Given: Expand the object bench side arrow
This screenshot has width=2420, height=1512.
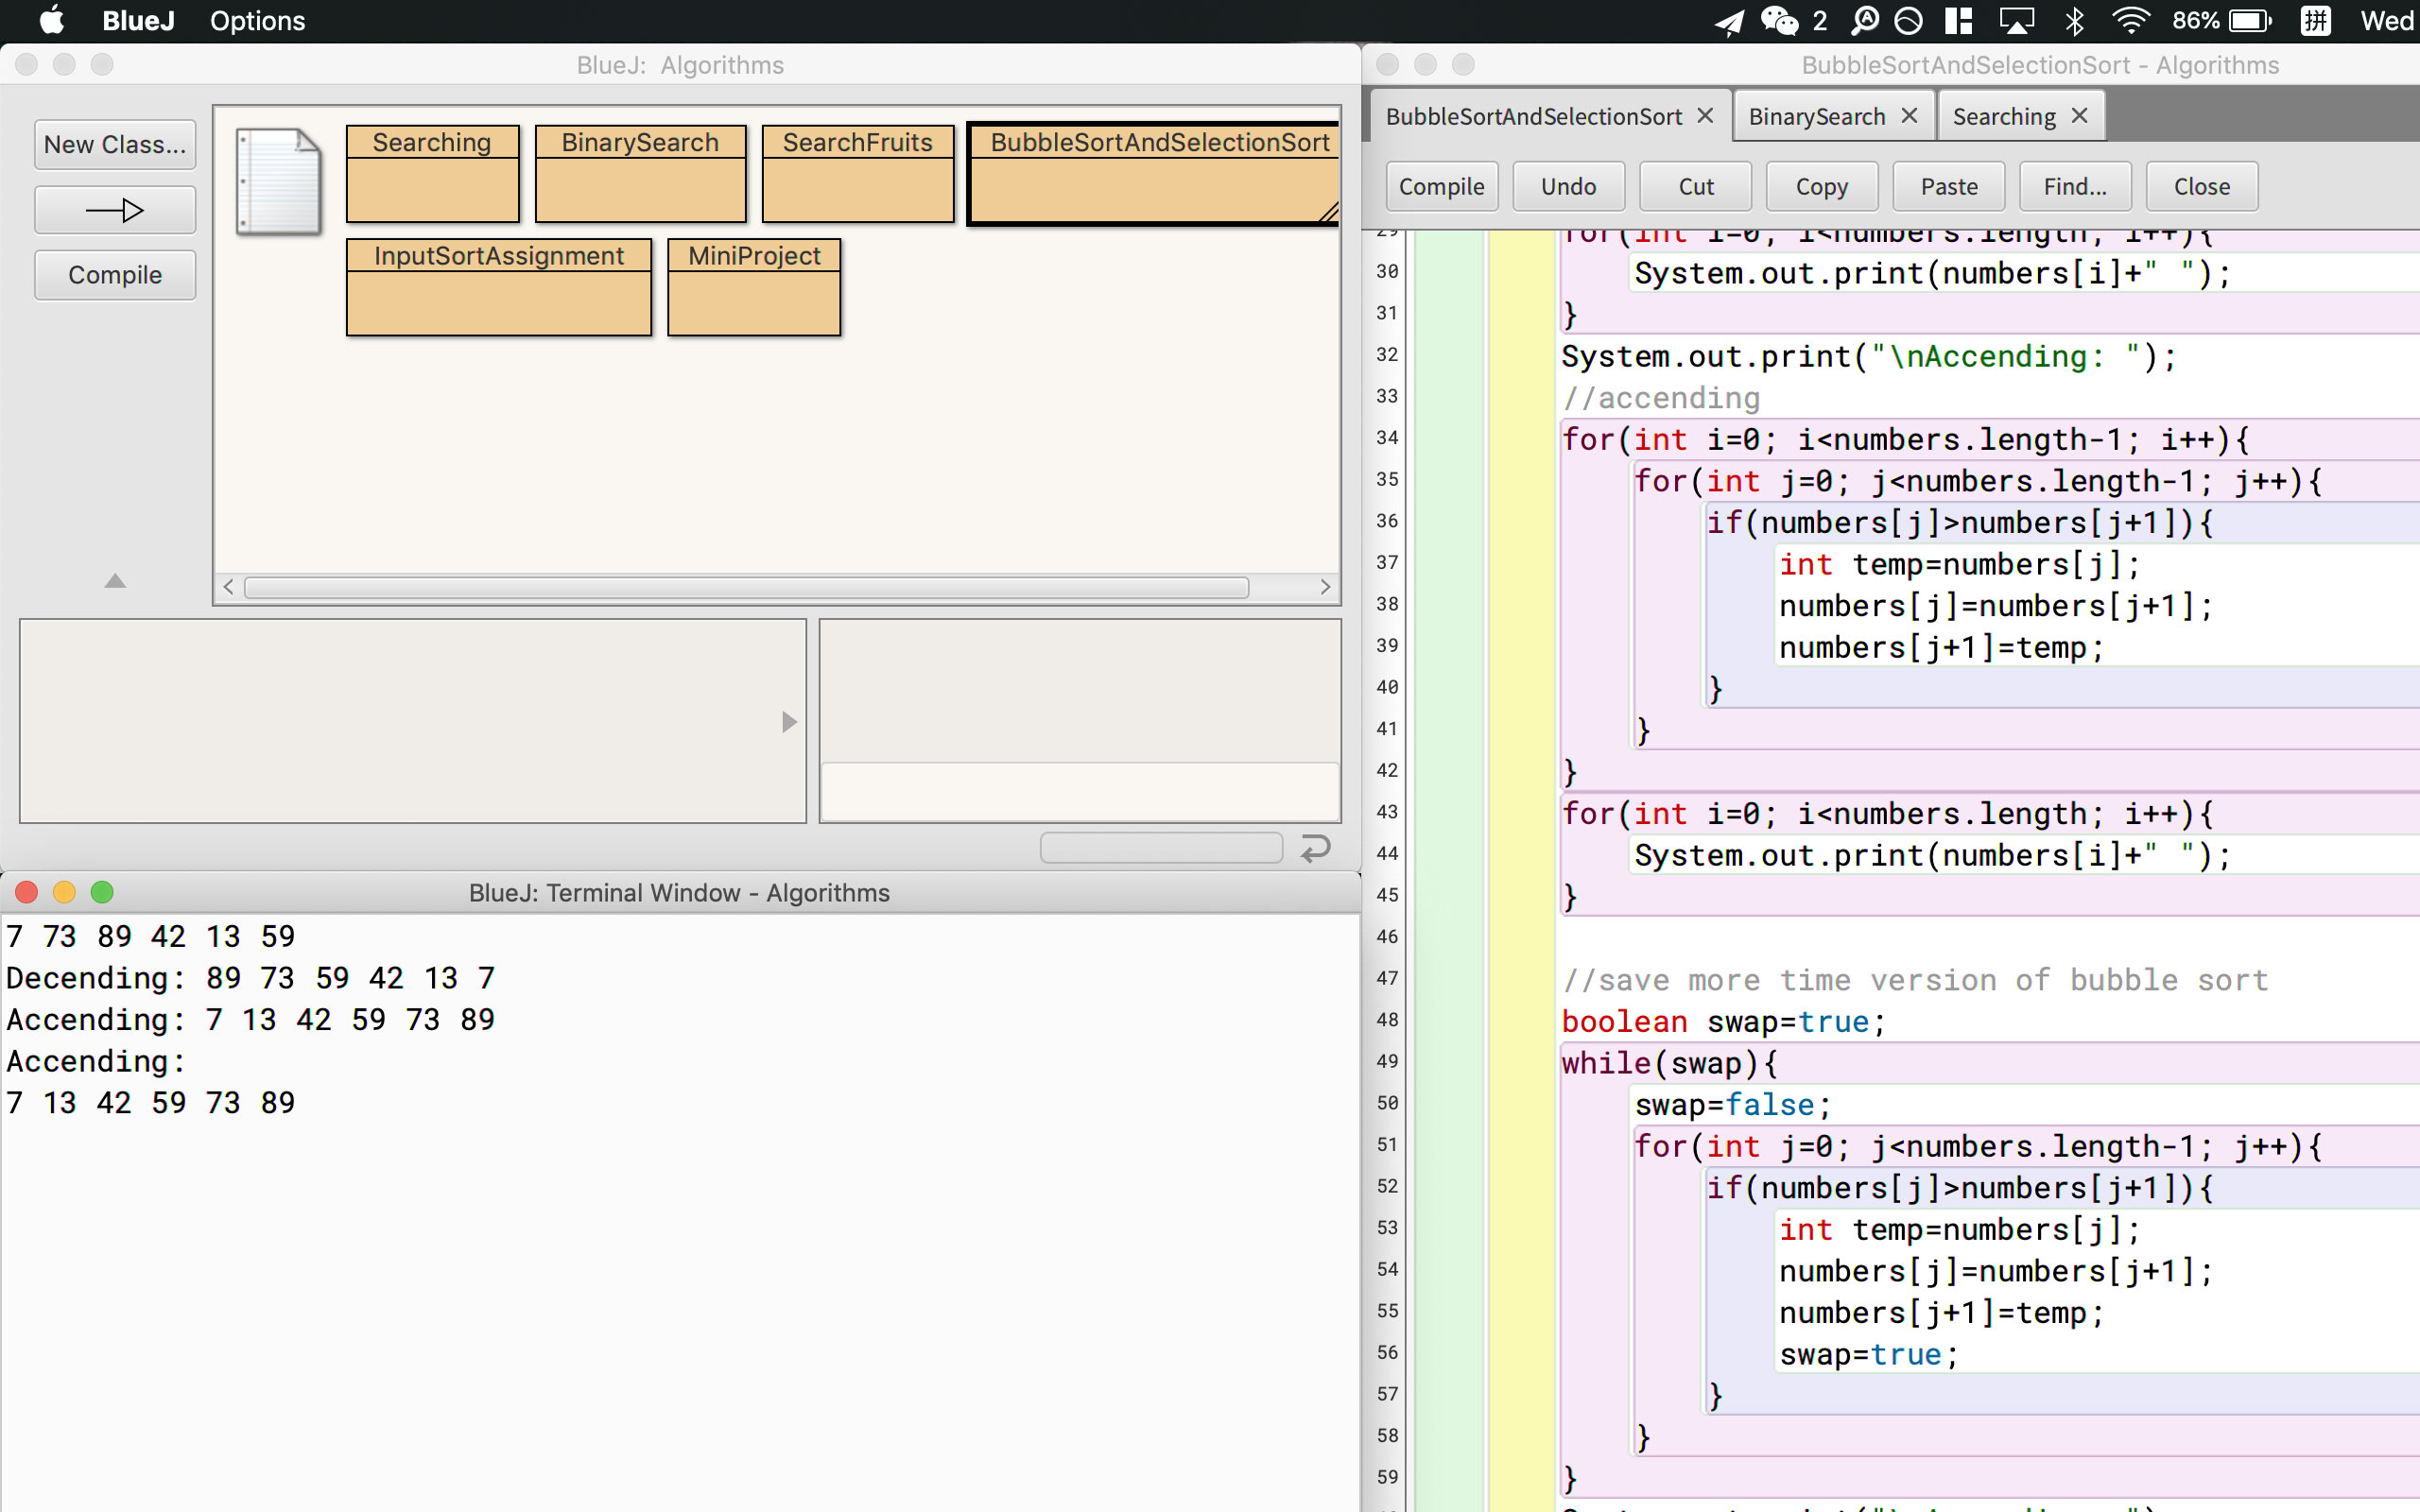Looking at the screenshot, I should coord(789,722).
